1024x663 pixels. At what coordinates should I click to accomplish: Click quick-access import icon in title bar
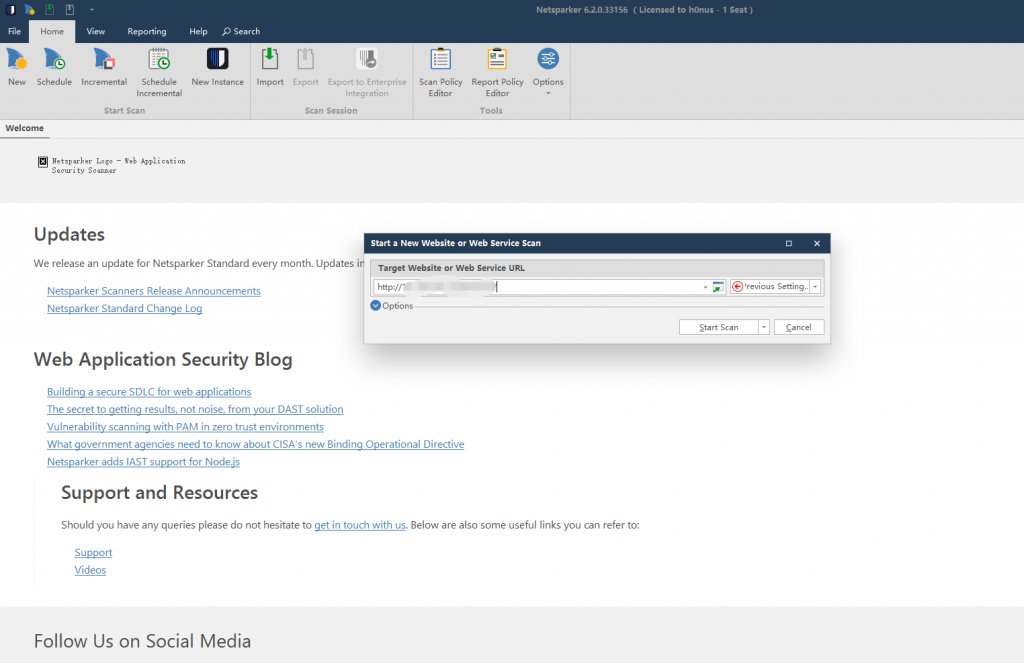(50, 10)
